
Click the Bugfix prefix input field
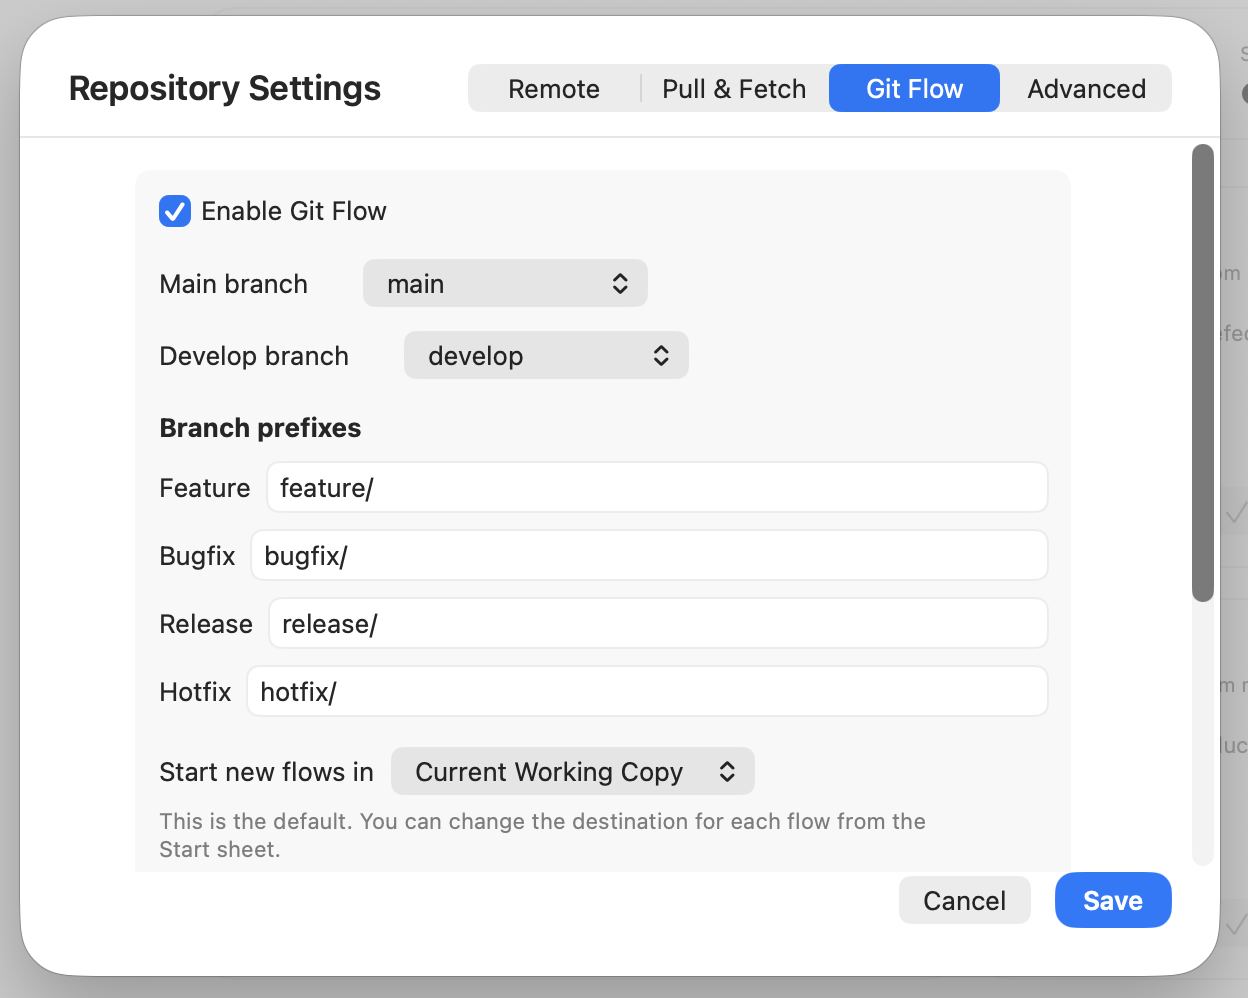click(649, 556)
